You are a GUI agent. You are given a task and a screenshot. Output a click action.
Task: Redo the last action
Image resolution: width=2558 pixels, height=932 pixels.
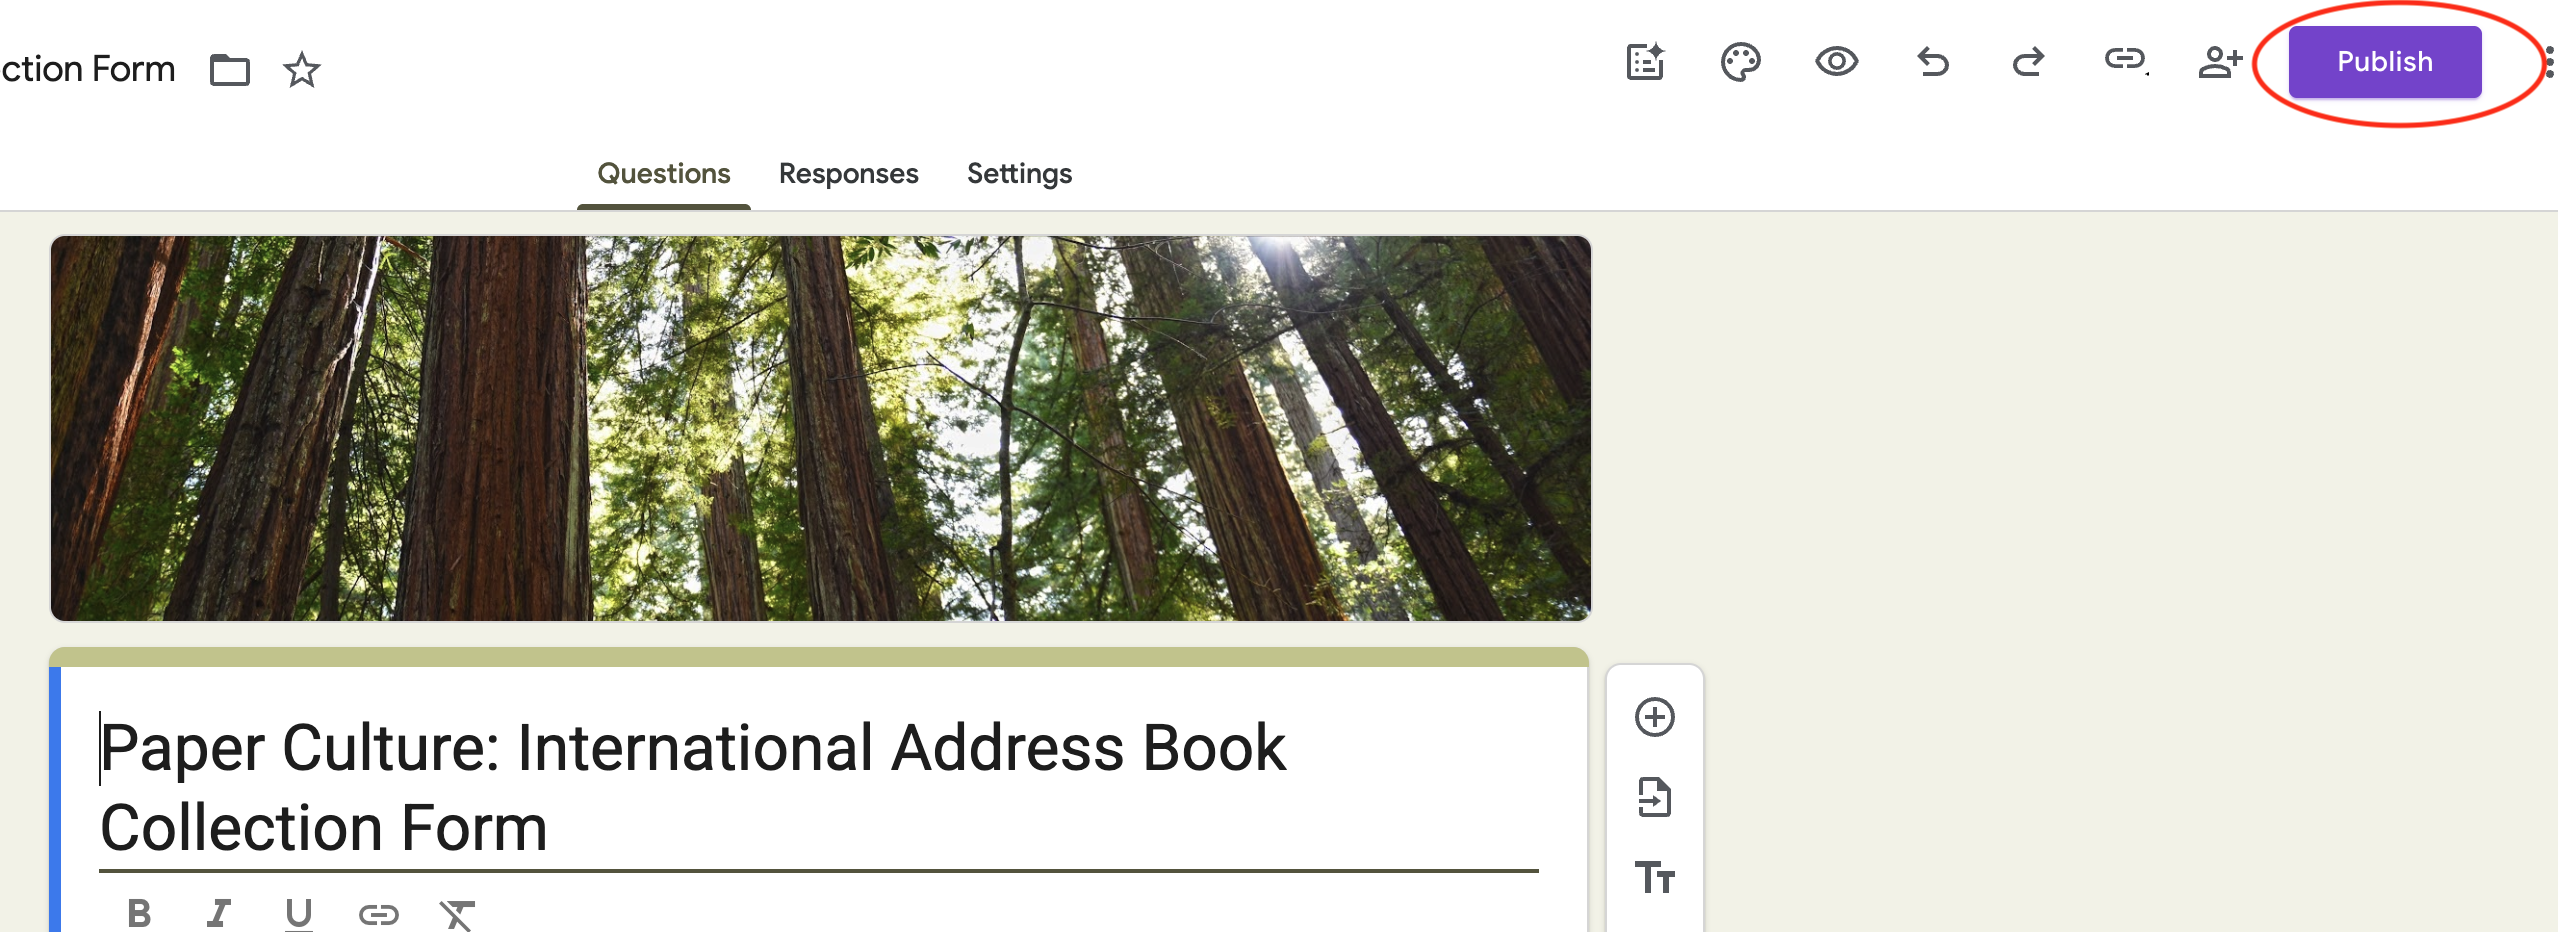point(2028,62)
